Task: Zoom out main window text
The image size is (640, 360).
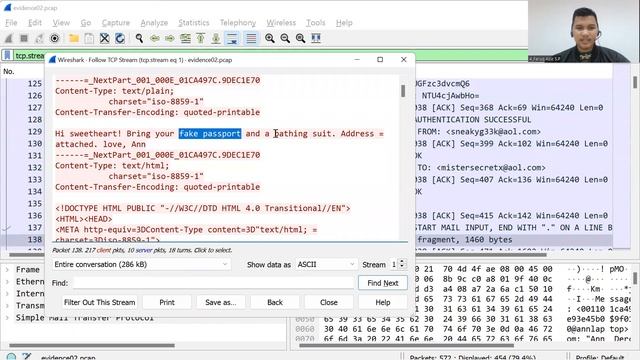Action: [x=285, y=38]
